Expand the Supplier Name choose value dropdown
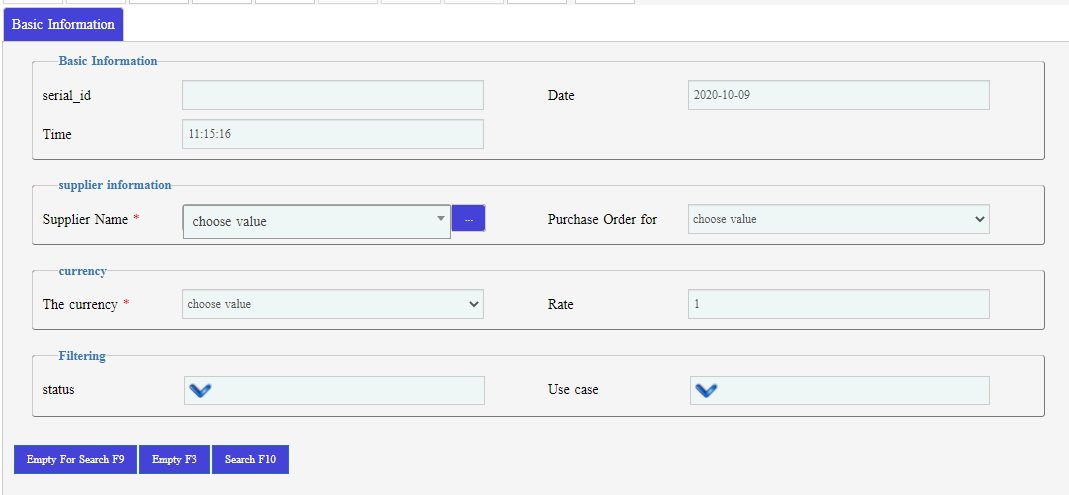 (316, 221)
